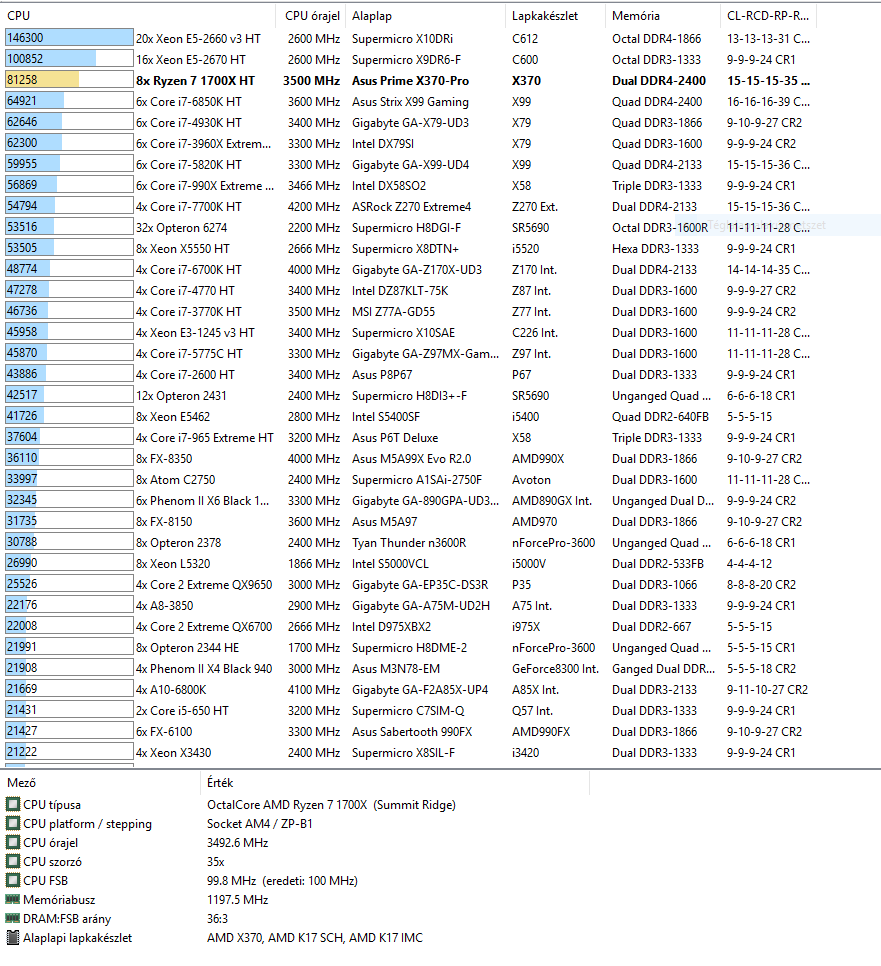The width and height of the screenshot is (881, 966).
Task: Click the Tyan Thunder n3600R cell
Action: tap(409, 542)
